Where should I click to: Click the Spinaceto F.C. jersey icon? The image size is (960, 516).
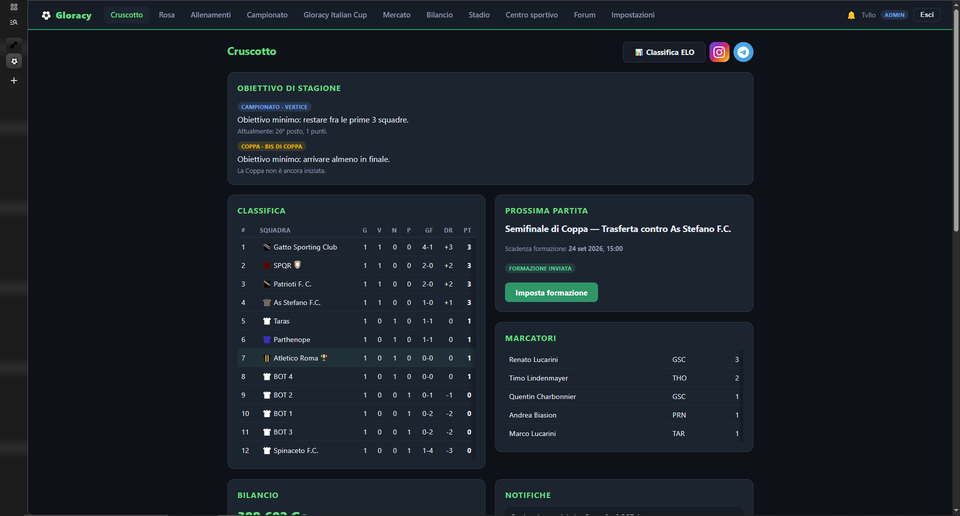pos(266,451)
